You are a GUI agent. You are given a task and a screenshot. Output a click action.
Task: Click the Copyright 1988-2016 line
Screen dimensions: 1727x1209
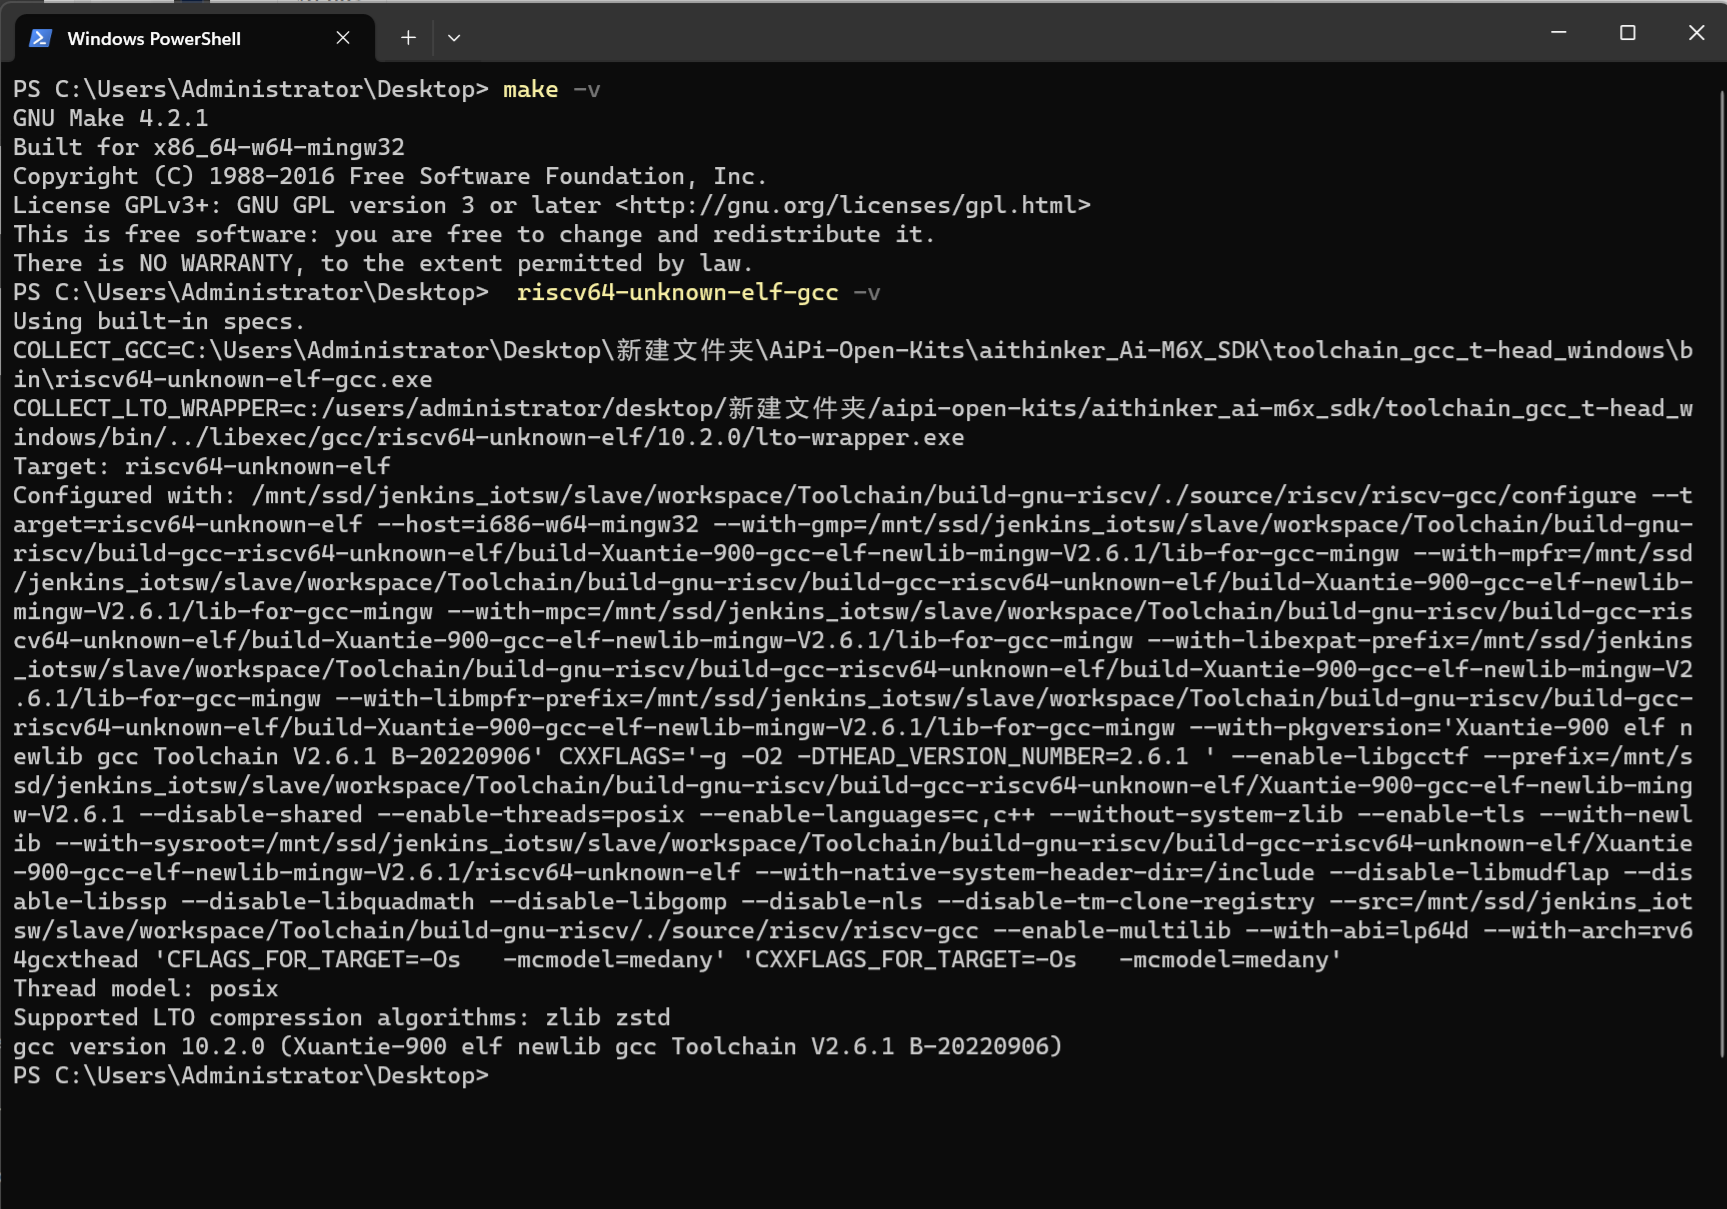[x=390, y=177]
